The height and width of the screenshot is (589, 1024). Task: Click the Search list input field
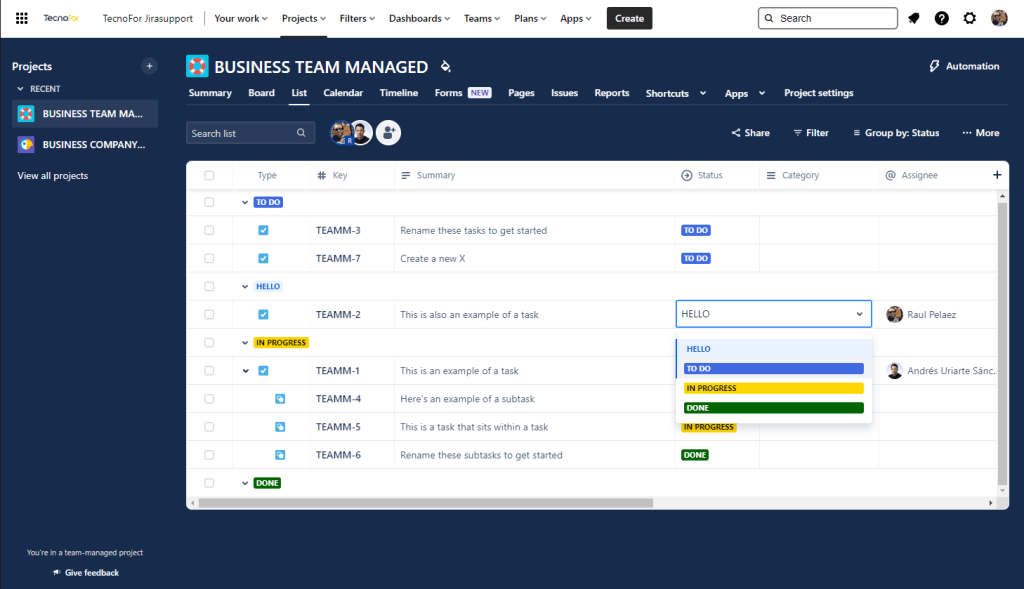[241, 133]
